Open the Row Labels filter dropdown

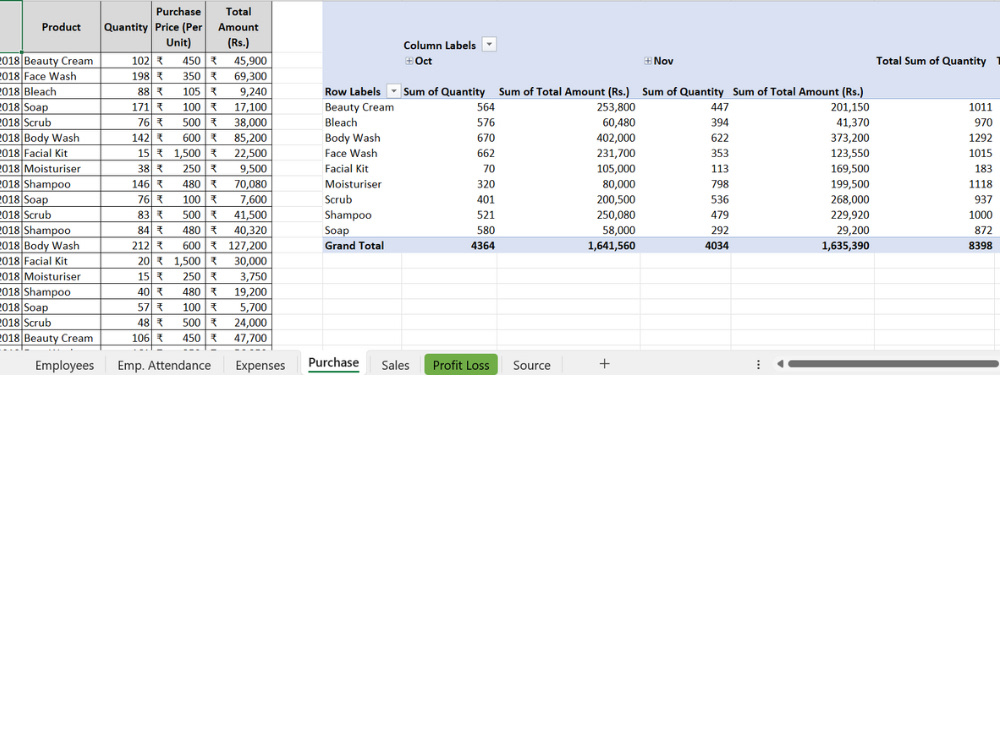[393, 91]
